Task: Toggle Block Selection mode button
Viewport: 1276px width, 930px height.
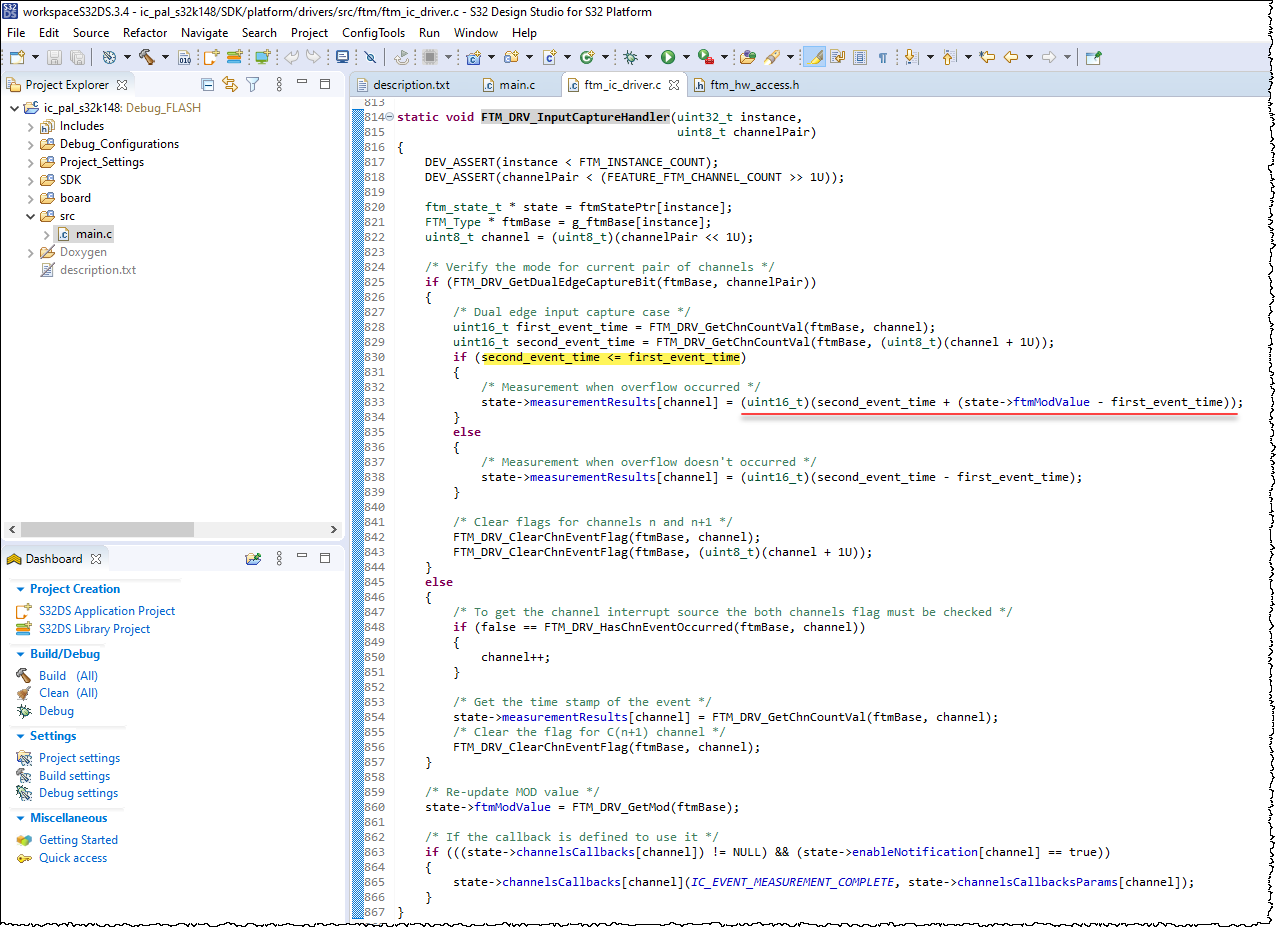Action: 860,57
